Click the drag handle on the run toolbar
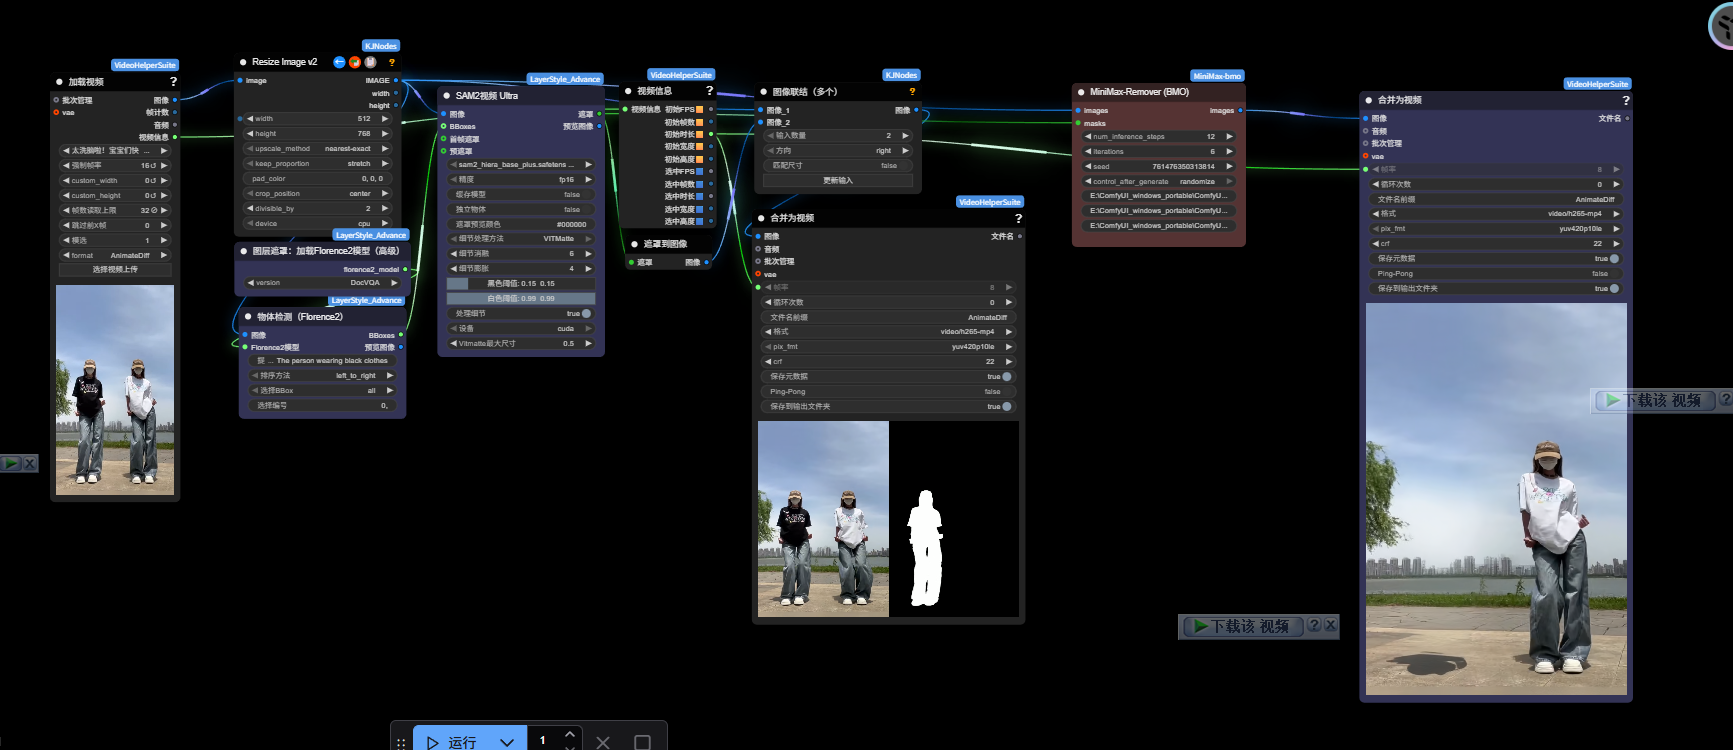The image size is (1733, 750). [x=401, y=743]
